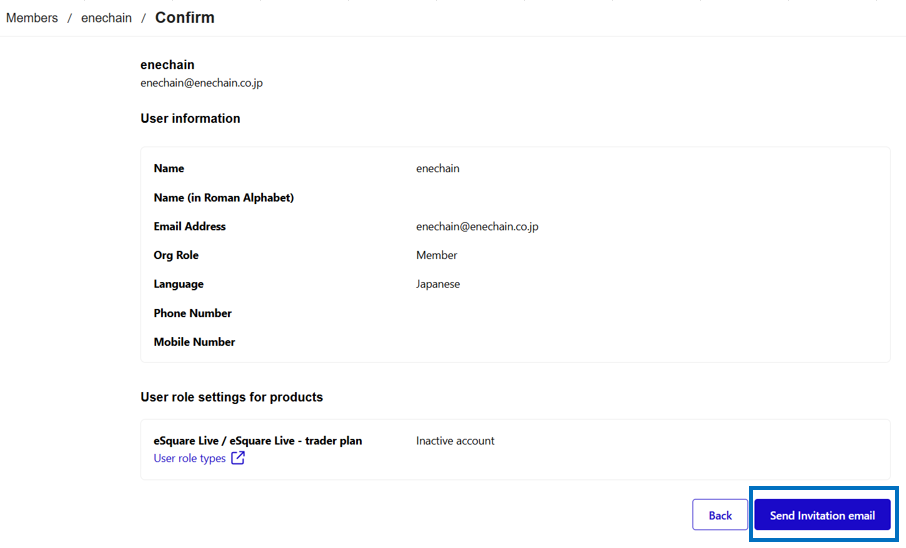The image size is (906, 548).
Task: Click the enechain heading name
Action: point(168,65)
